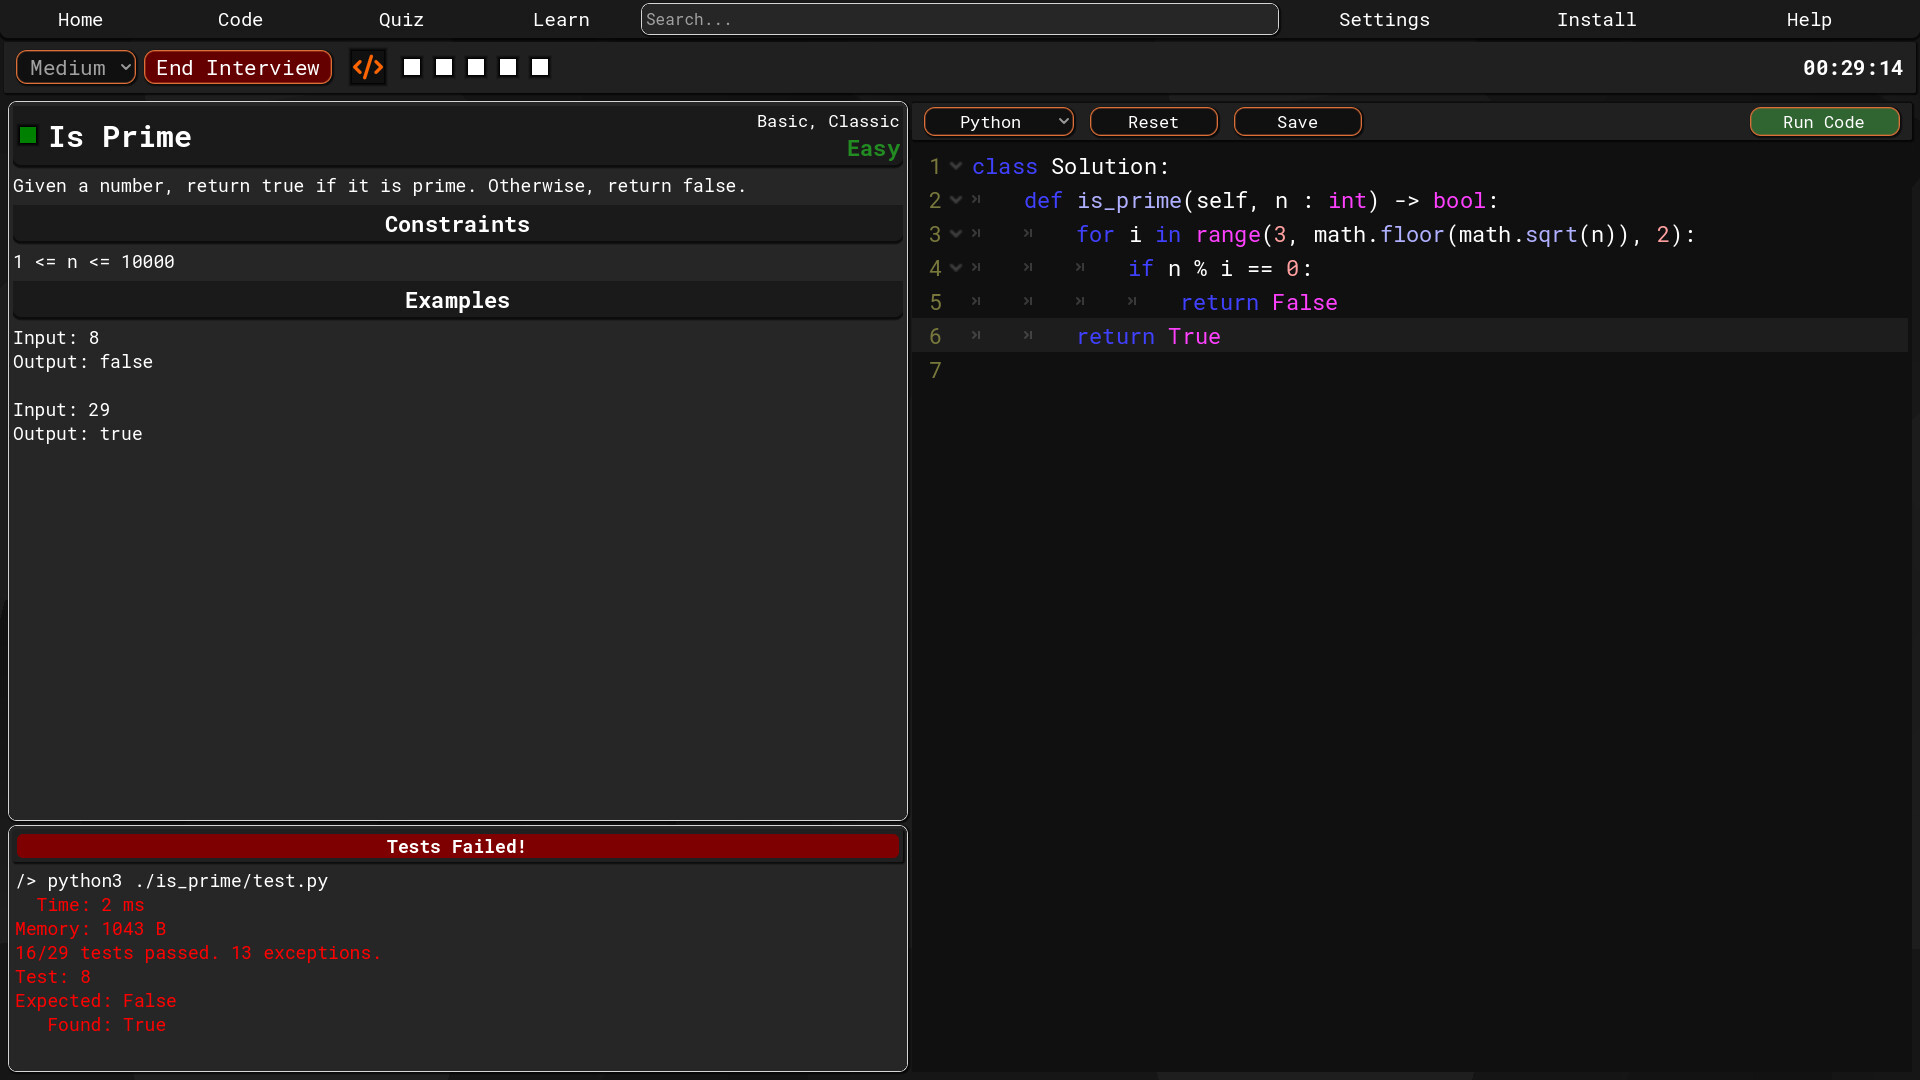
Task: Click inside the Search field
Action: (959, 19)
